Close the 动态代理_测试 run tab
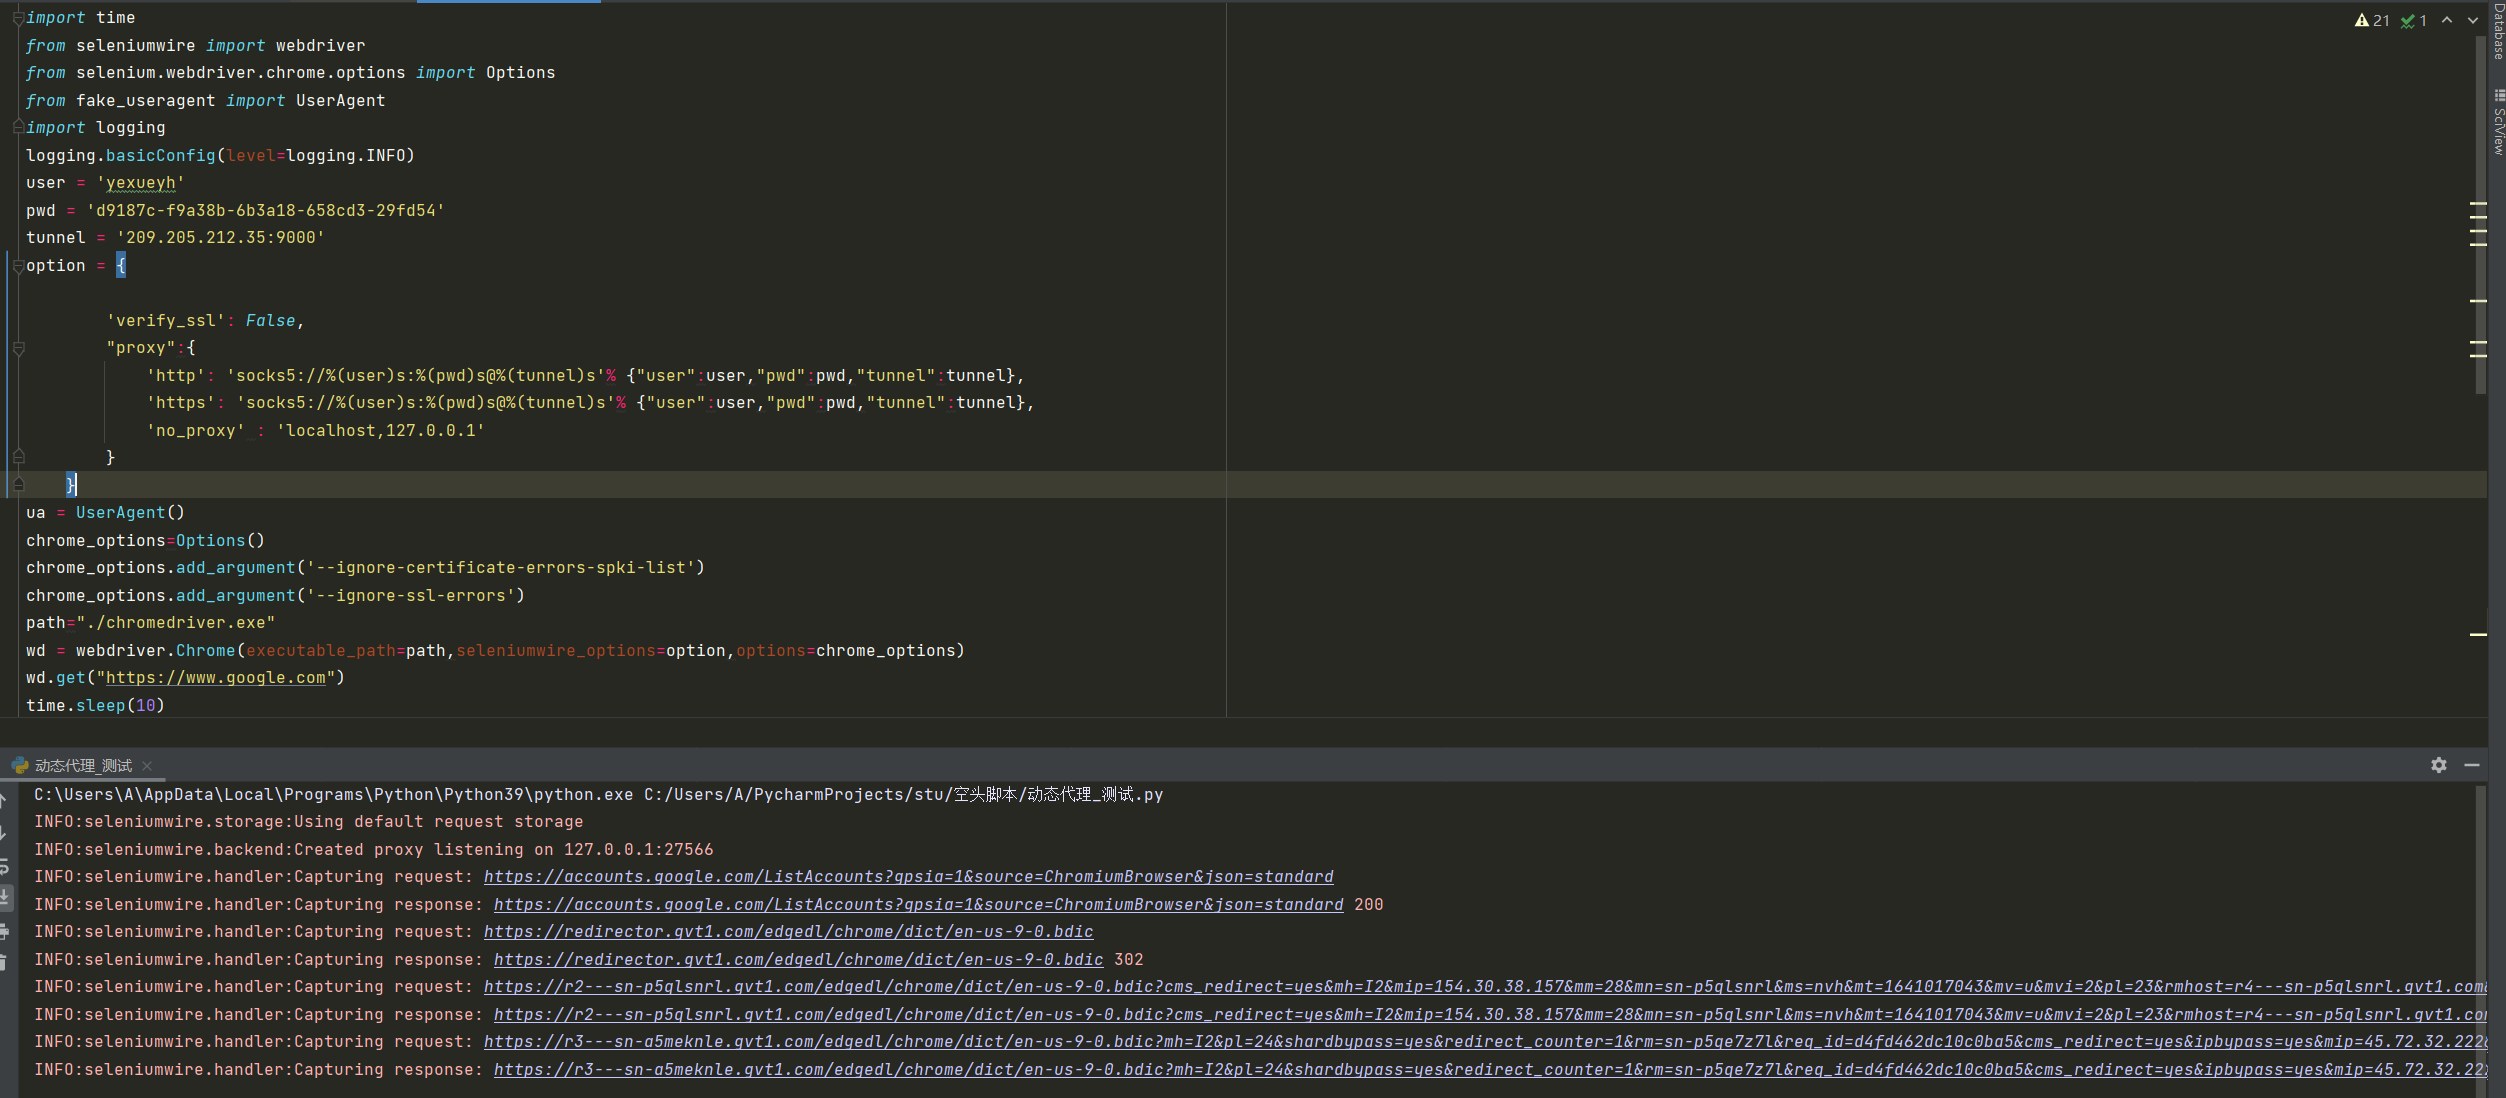This screenshot has height=1098, width=2506. [147, 766]
